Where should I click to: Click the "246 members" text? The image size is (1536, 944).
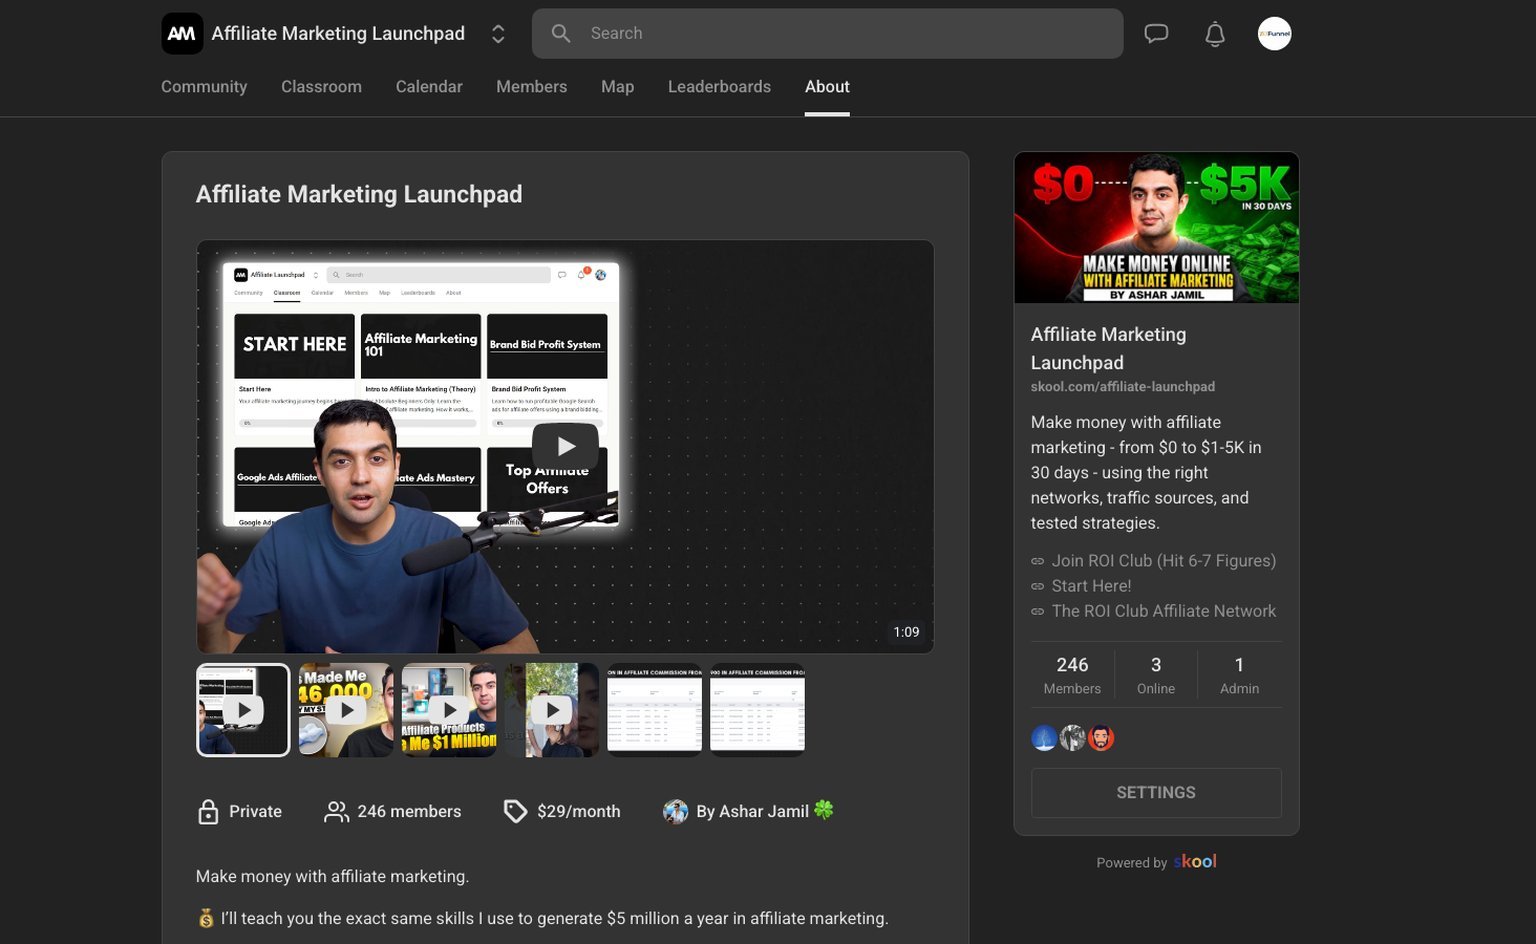coord(409,811)
